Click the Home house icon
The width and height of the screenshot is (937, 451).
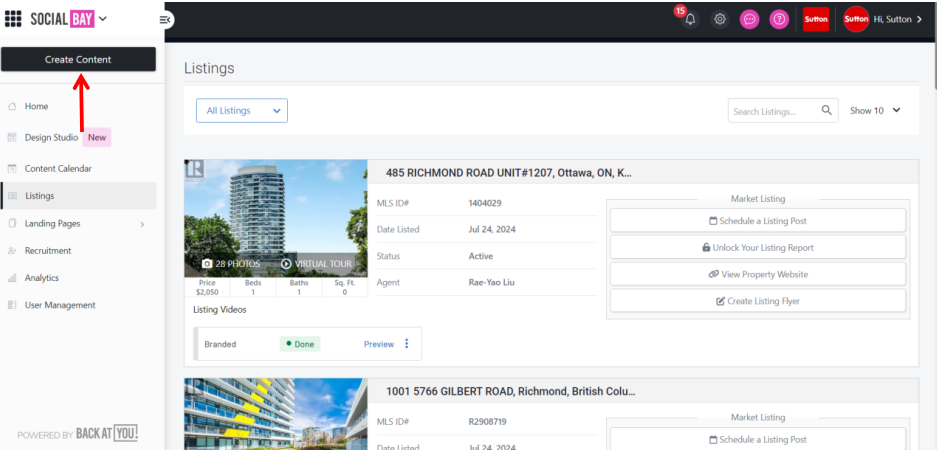pos(12,106)
